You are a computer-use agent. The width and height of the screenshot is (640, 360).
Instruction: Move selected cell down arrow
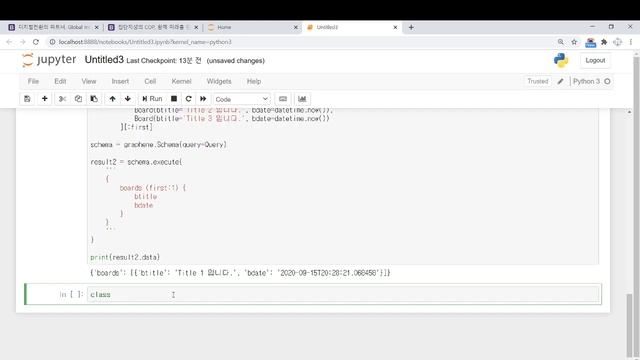(x=128, y=99)
